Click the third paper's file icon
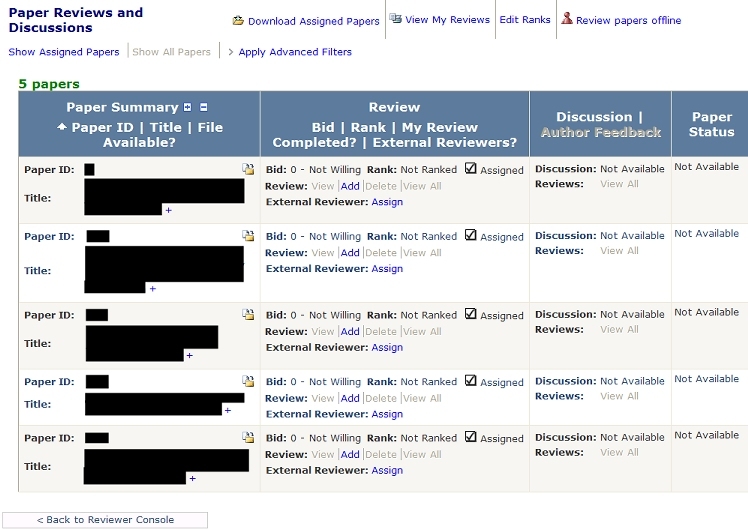Screen dimensions: 748x530 tap(248, 315)
